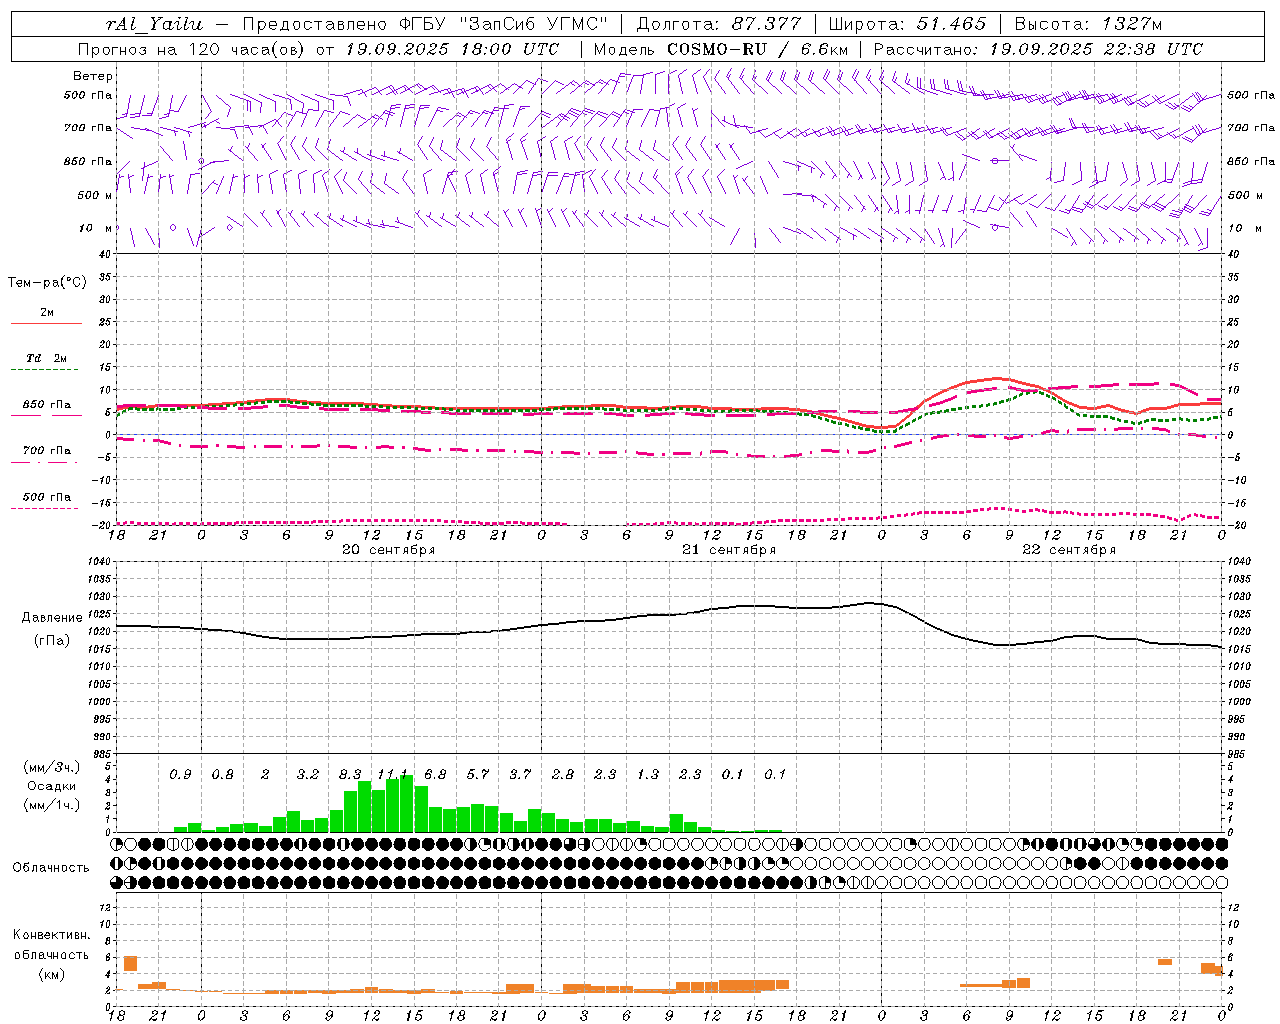The height and width of the screenshot is (1024, 1280).
Task: Click the 11.4 precipitation total value
Action: [393, 775]
